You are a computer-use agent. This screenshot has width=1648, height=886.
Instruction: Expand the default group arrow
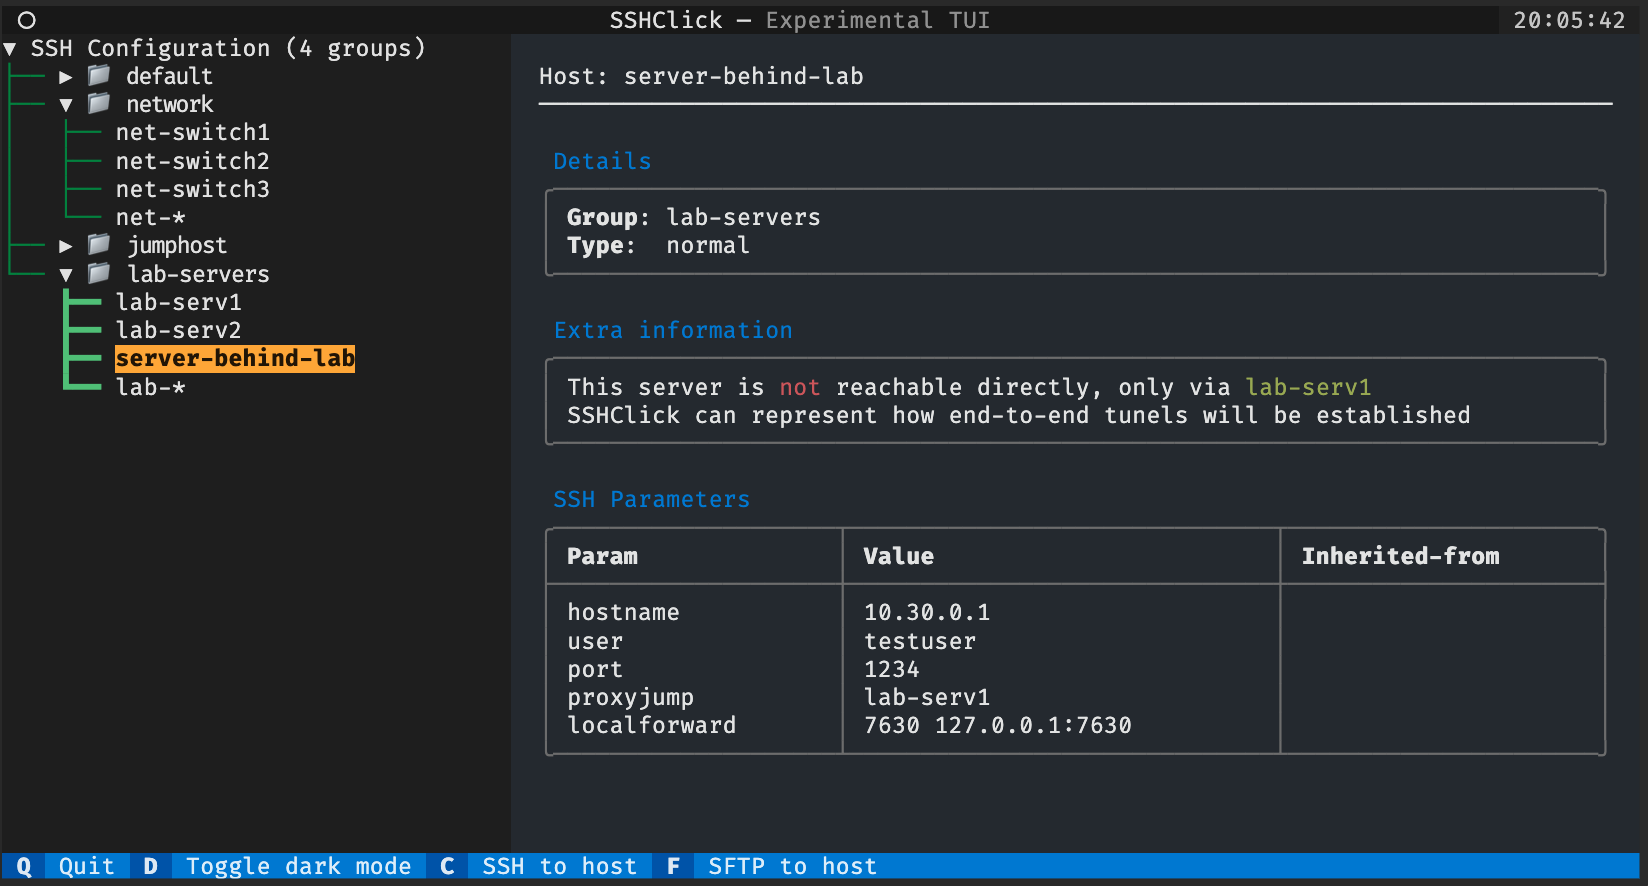click(66, 77)
